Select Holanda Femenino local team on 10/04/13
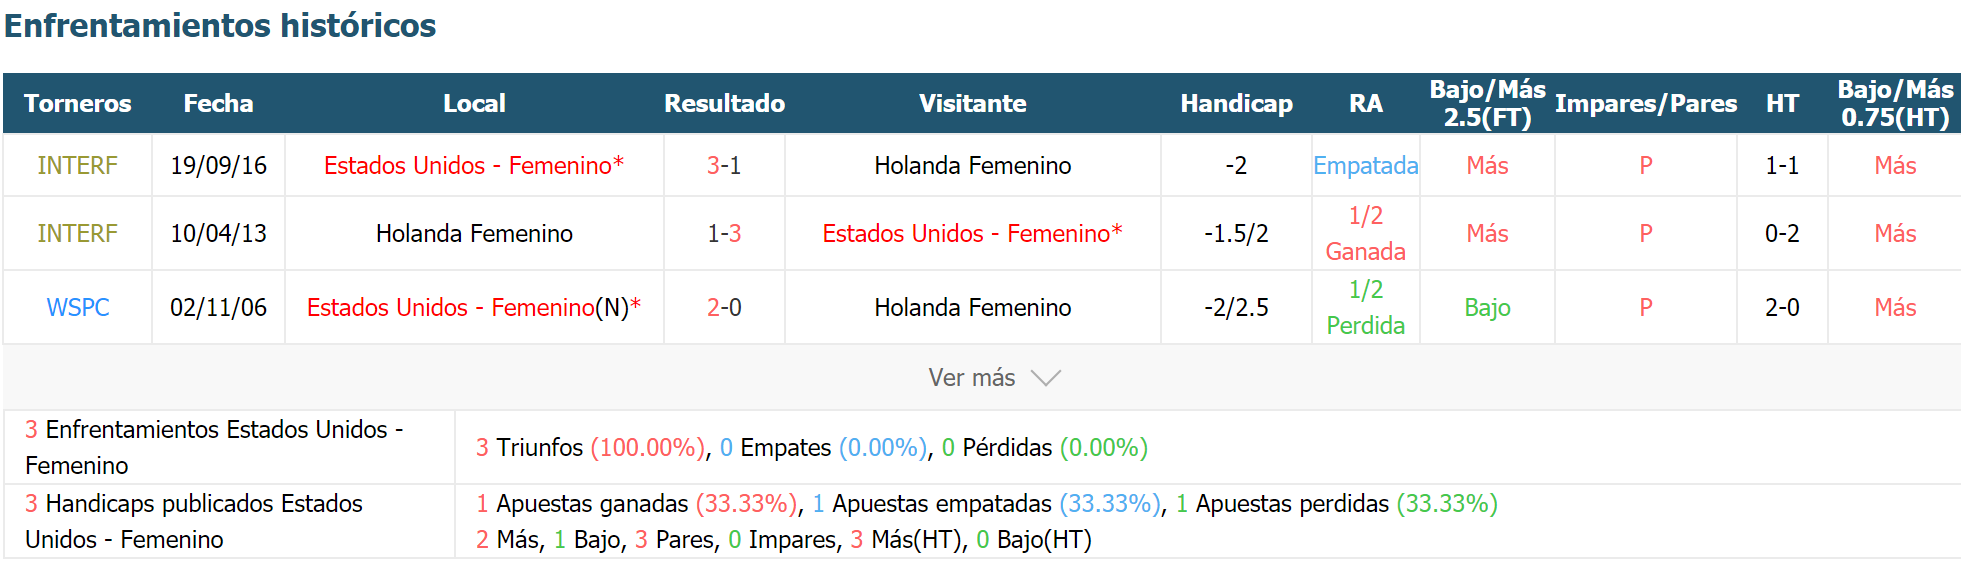The height and width of the screenshot is (563, 1961). pyautogui.click(x=474, y=233)
